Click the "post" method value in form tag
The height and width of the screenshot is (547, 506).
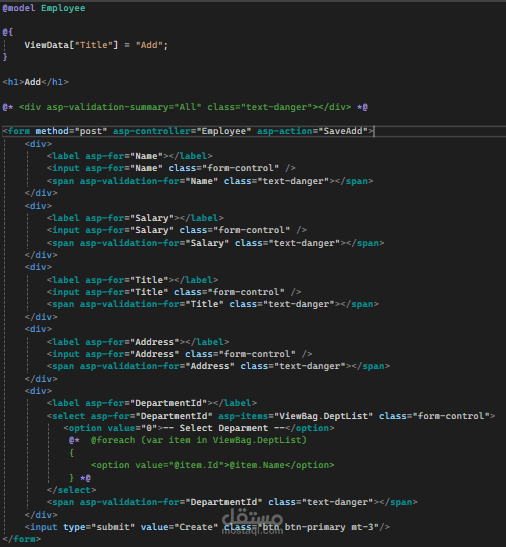pos(91,131)
